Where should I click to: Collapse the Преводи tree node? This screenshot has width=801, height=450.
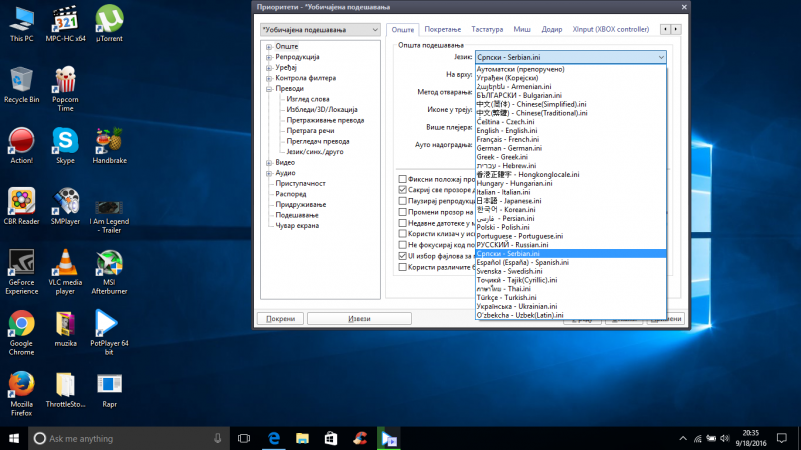click(269, 89)
